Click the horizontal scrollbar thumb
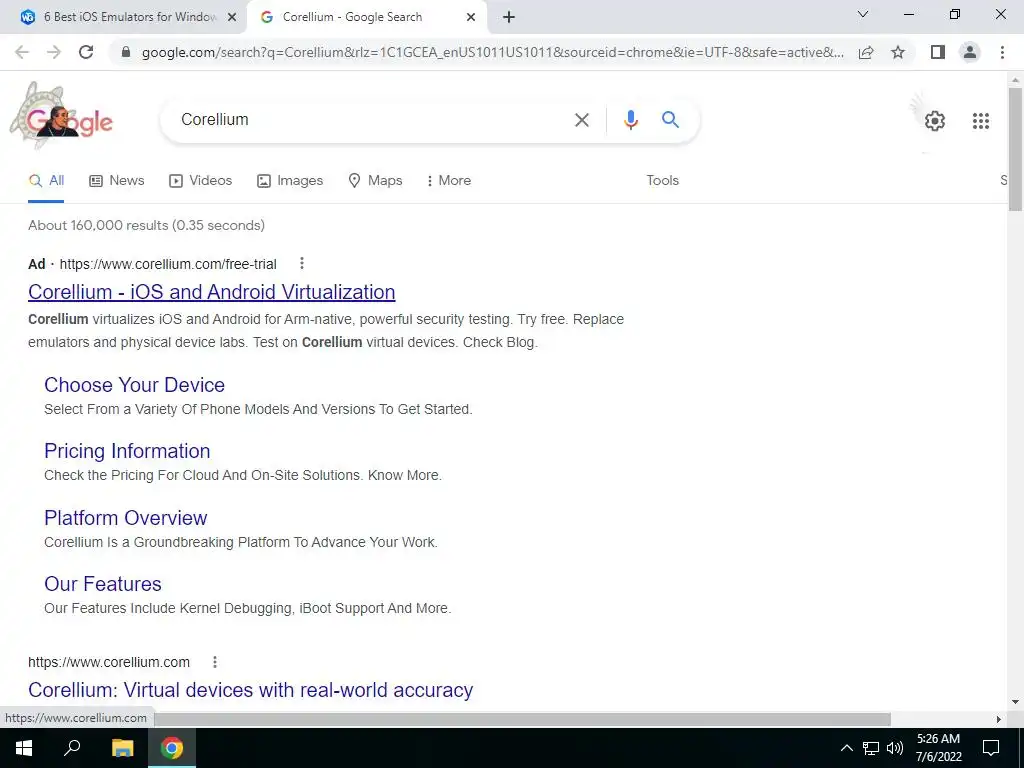Screen dimensions: 1024x768 [522, 719]
